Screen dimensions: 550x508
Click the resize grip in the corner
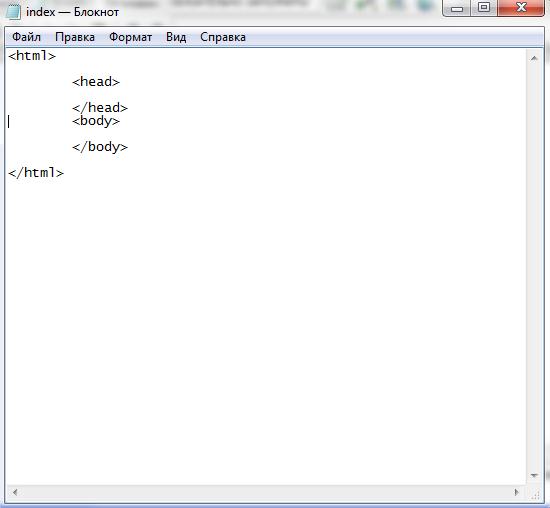click(x=535, y=493)
